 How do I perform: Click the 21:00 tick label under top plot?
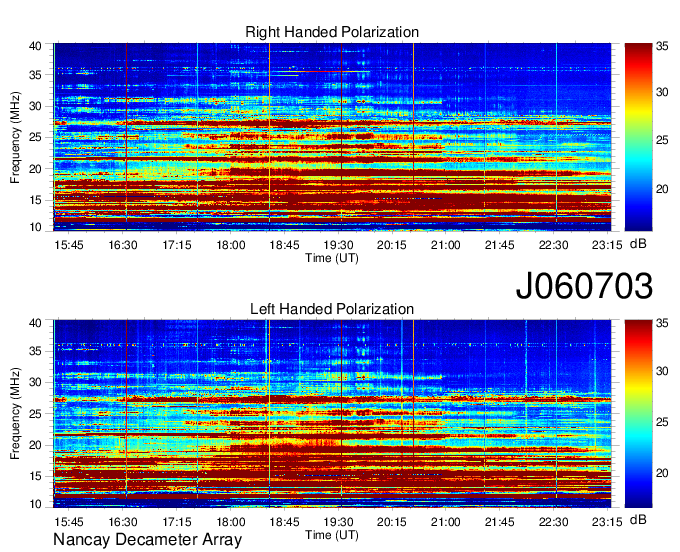tap(445, 245)
